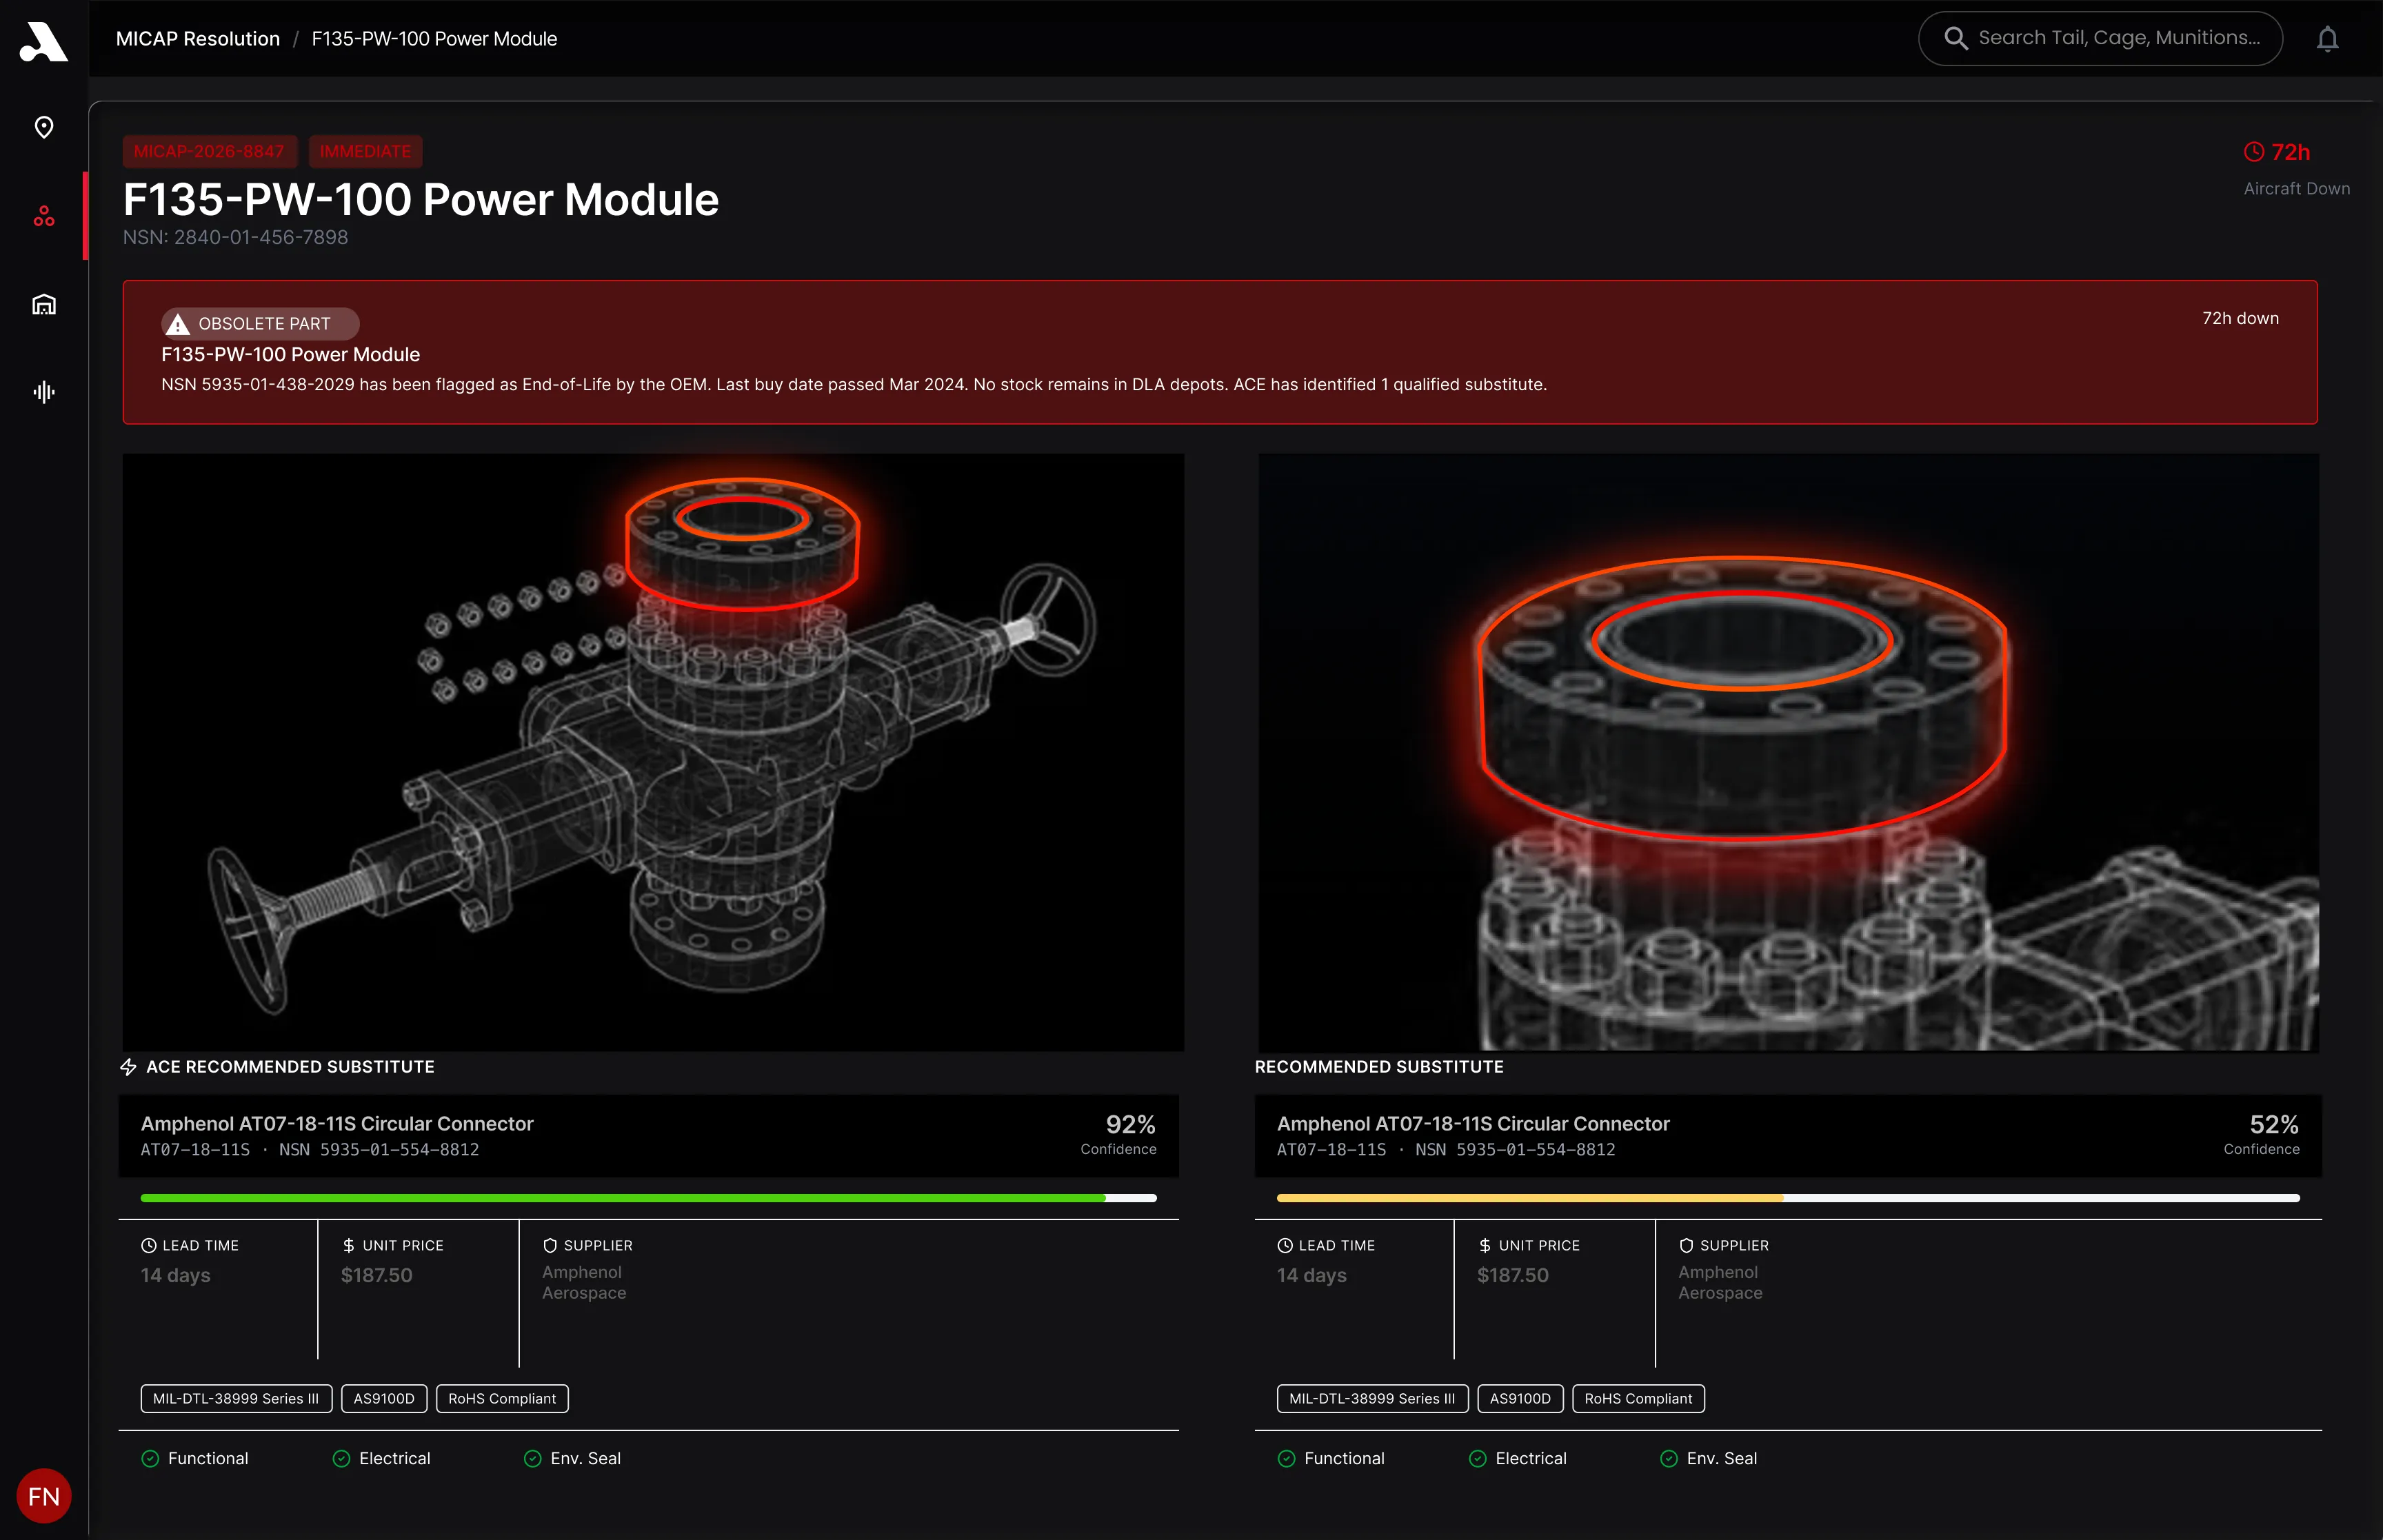Screen dimensions: 2383x1540
Task: Click Env. Seal check icon in 52% card
Action: tap(1669, 1459)
